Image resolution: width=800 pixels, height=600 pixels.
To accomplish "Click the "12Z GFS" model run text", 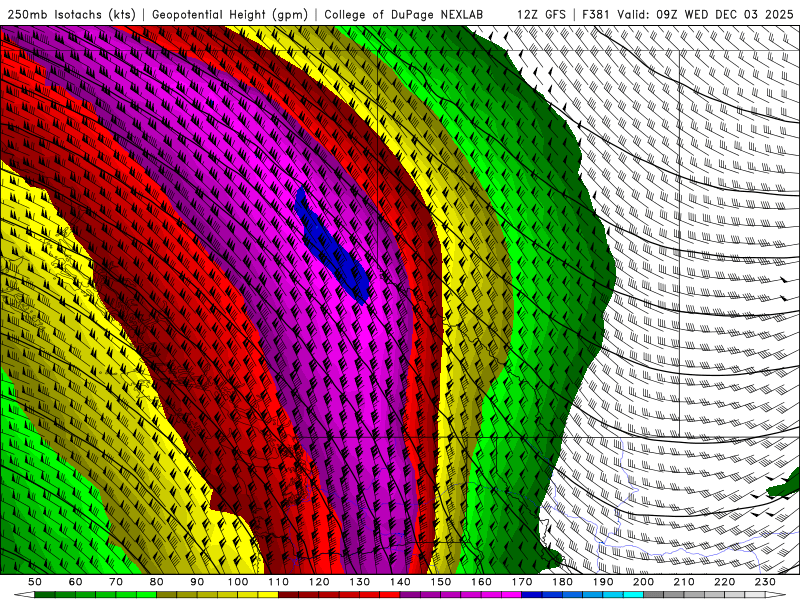I will tap(541, 14).
